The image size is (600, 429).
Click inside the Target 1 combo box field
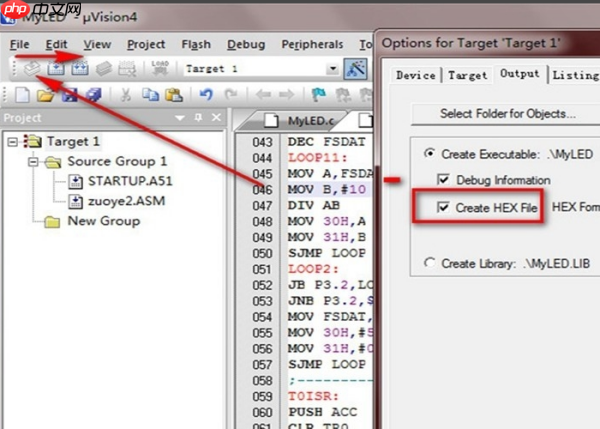click(254, 69)
